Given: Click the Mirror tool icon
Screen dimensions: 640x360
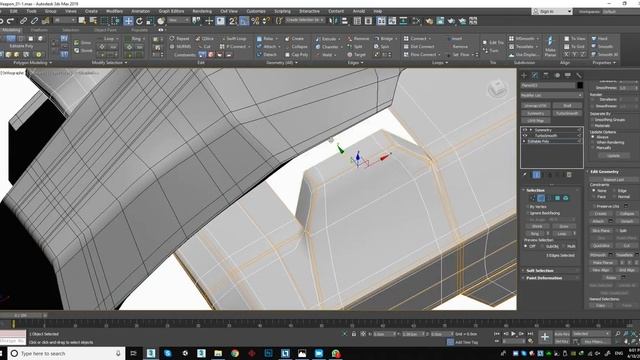Looking at the screenshot, I should 333,20.
